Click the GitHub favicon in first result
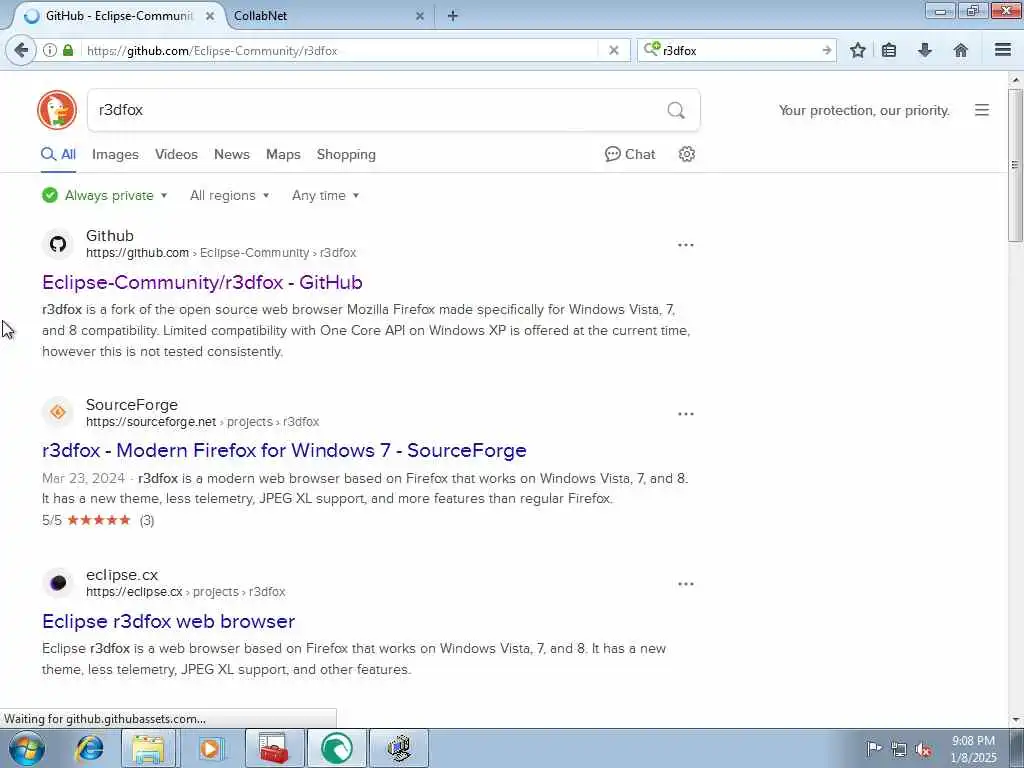Viewport: 1024px width, 768px height. click(x=57, y=244)
